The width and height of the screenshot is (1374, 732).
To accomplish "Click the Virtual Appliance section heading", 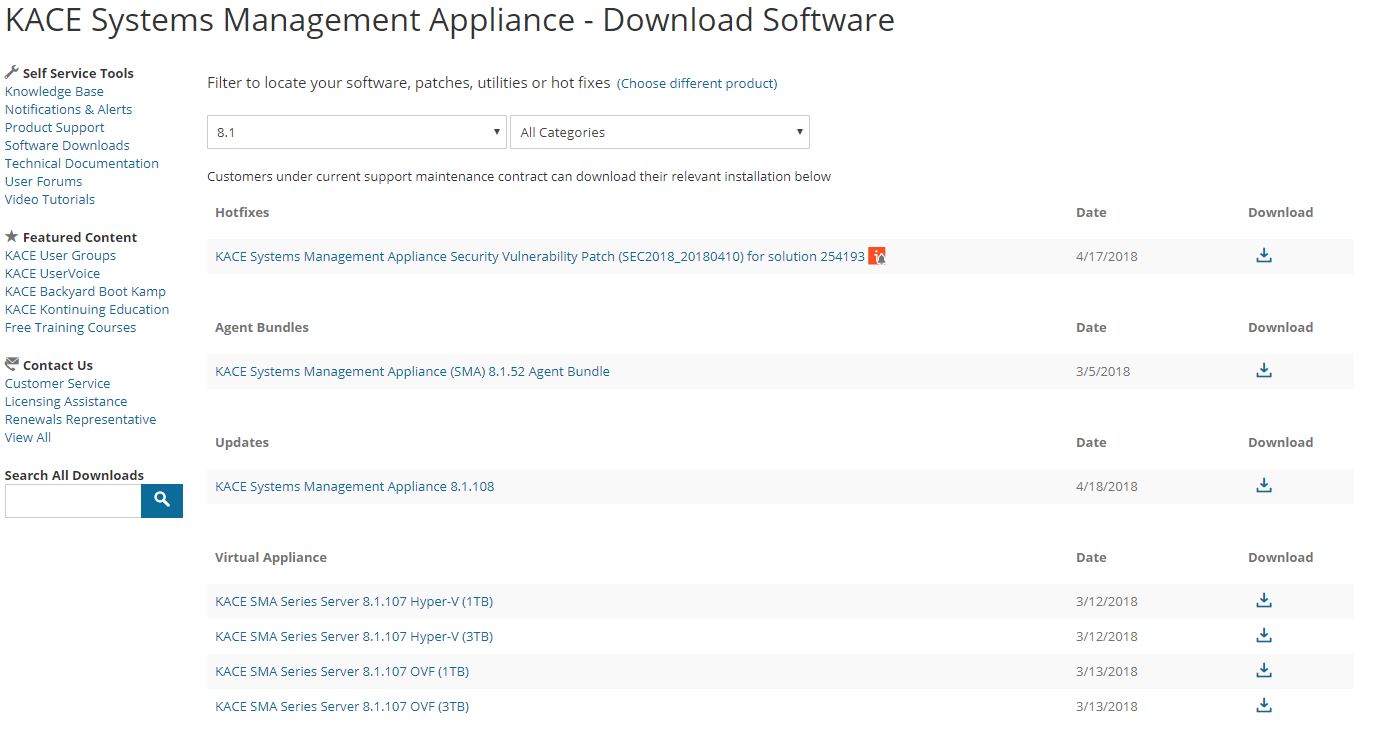I will 271,557.
